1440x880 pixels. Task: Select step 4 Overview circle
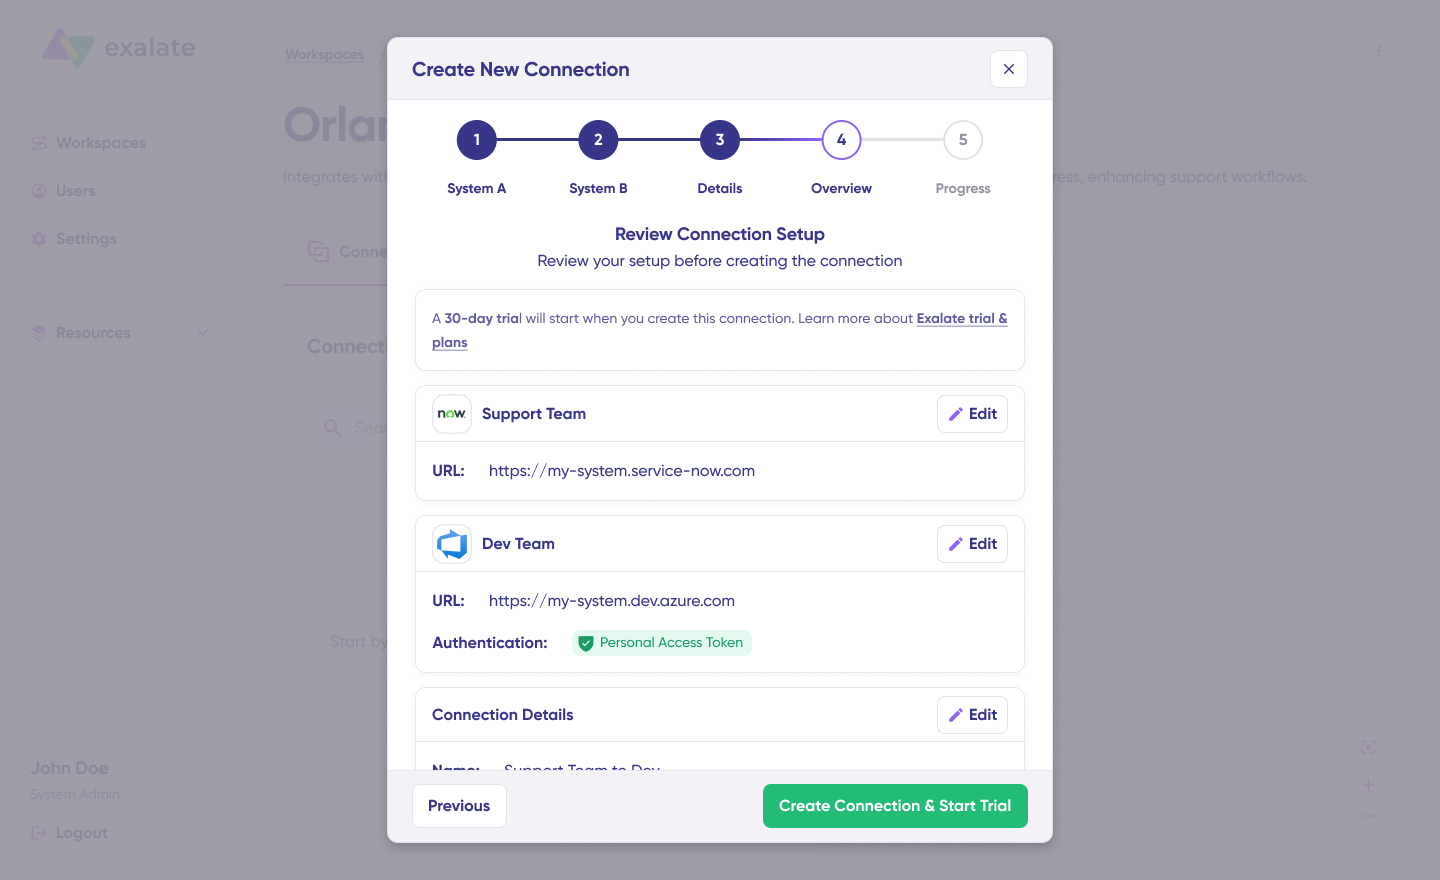[x=841, y=140]
